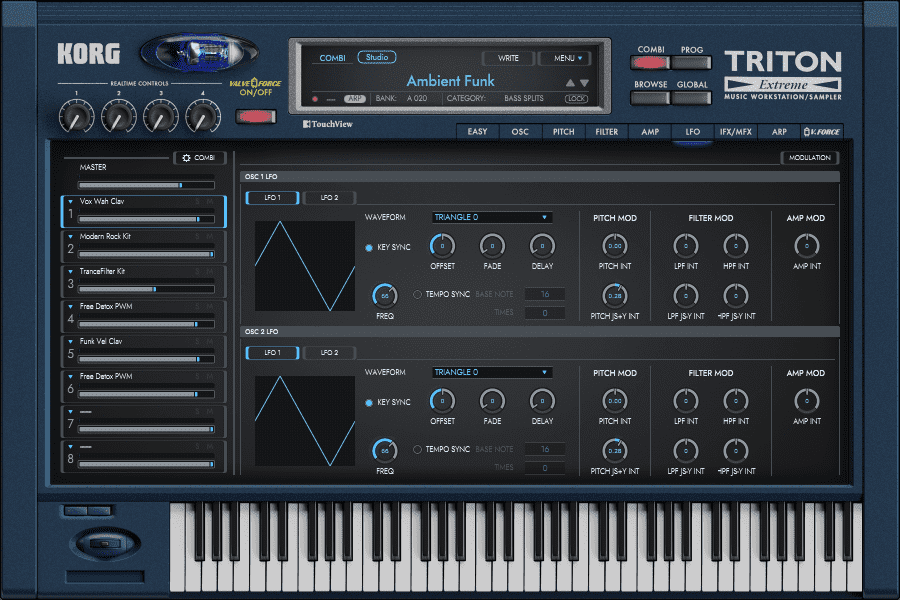Enable Tempo Sync for OSC 2 LFO
Screen dimensions: 900x600
pyautogui.click(x=417, y=450)
